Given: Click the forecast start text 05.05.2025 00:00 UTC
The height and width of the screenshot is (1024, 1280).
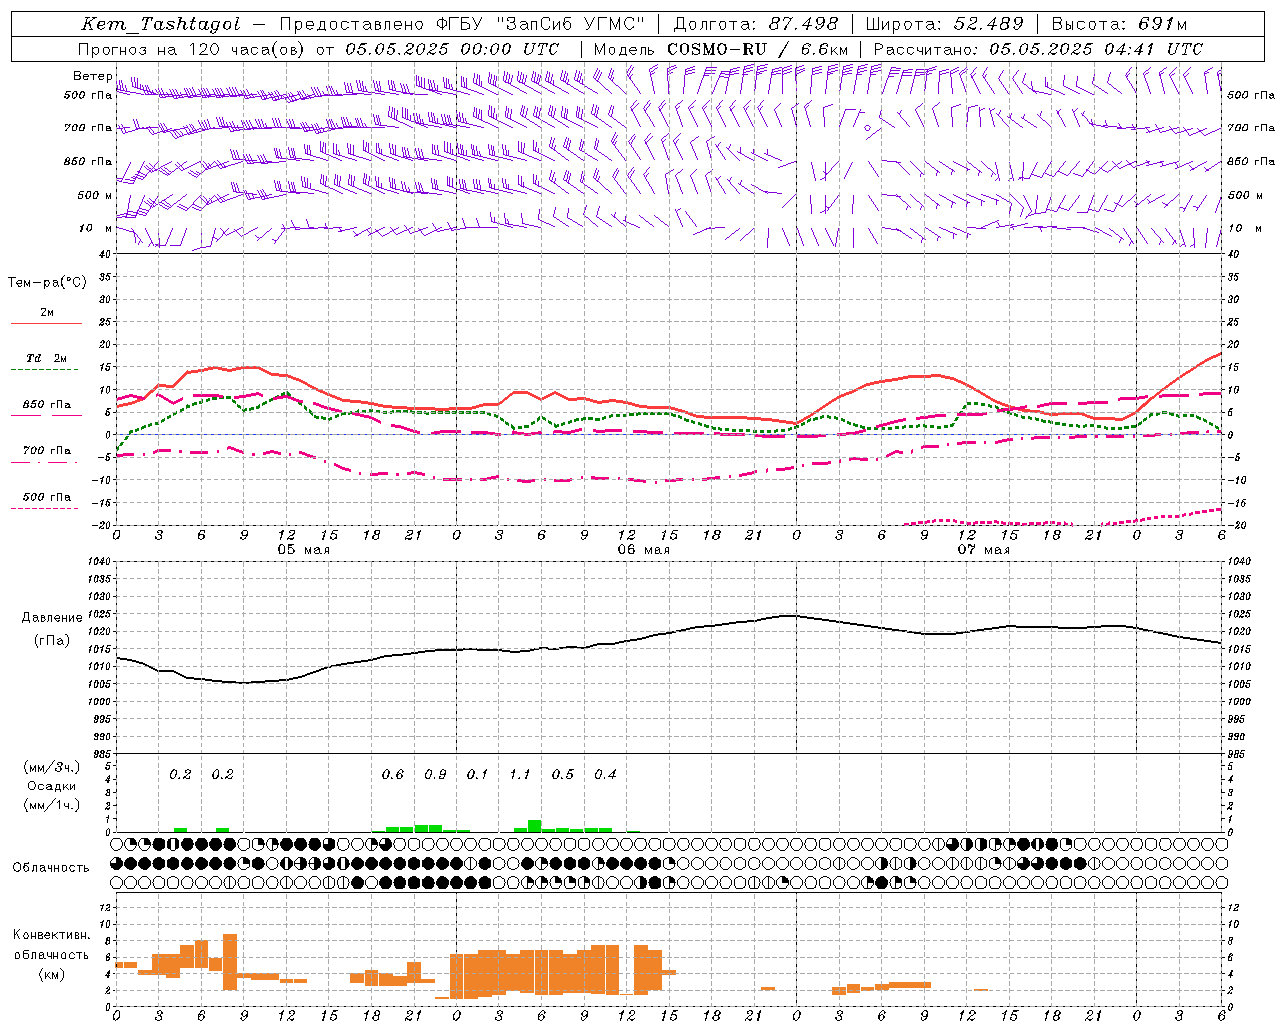Looking at the screenshot, I should [x=452, y=48].
